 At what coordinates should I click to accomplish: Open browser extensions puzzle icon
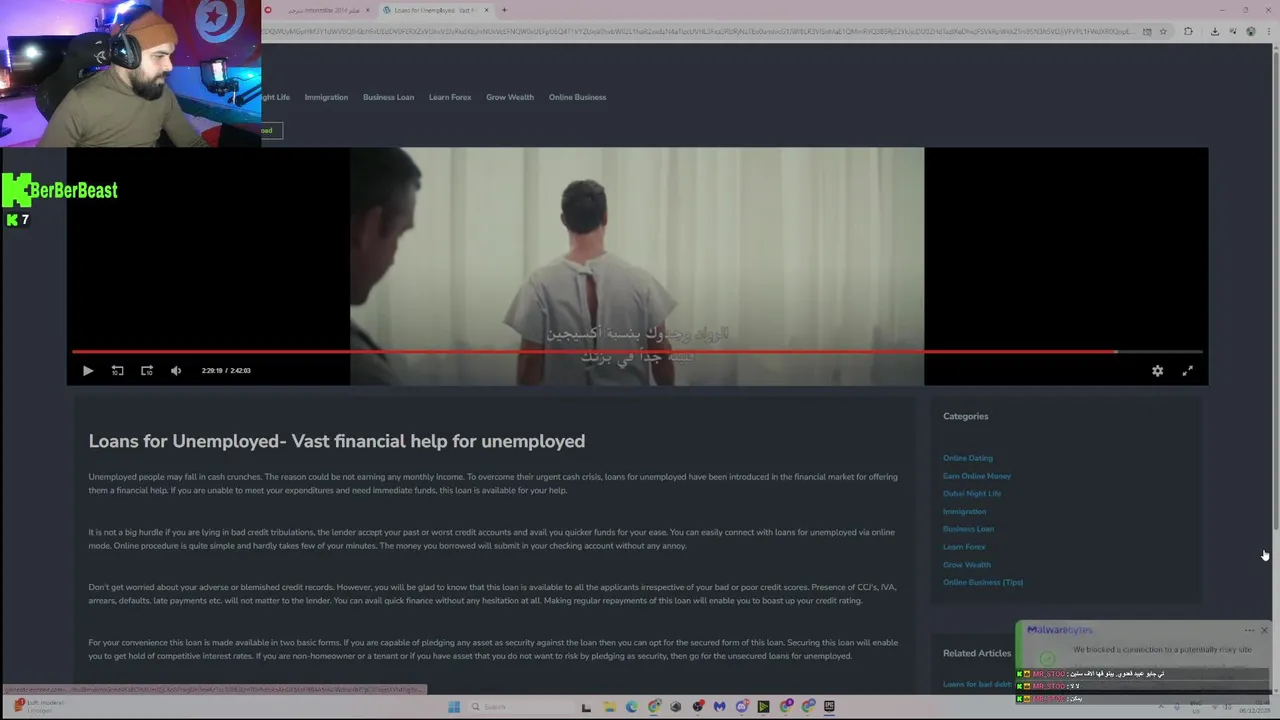(x=1188, y=31)
